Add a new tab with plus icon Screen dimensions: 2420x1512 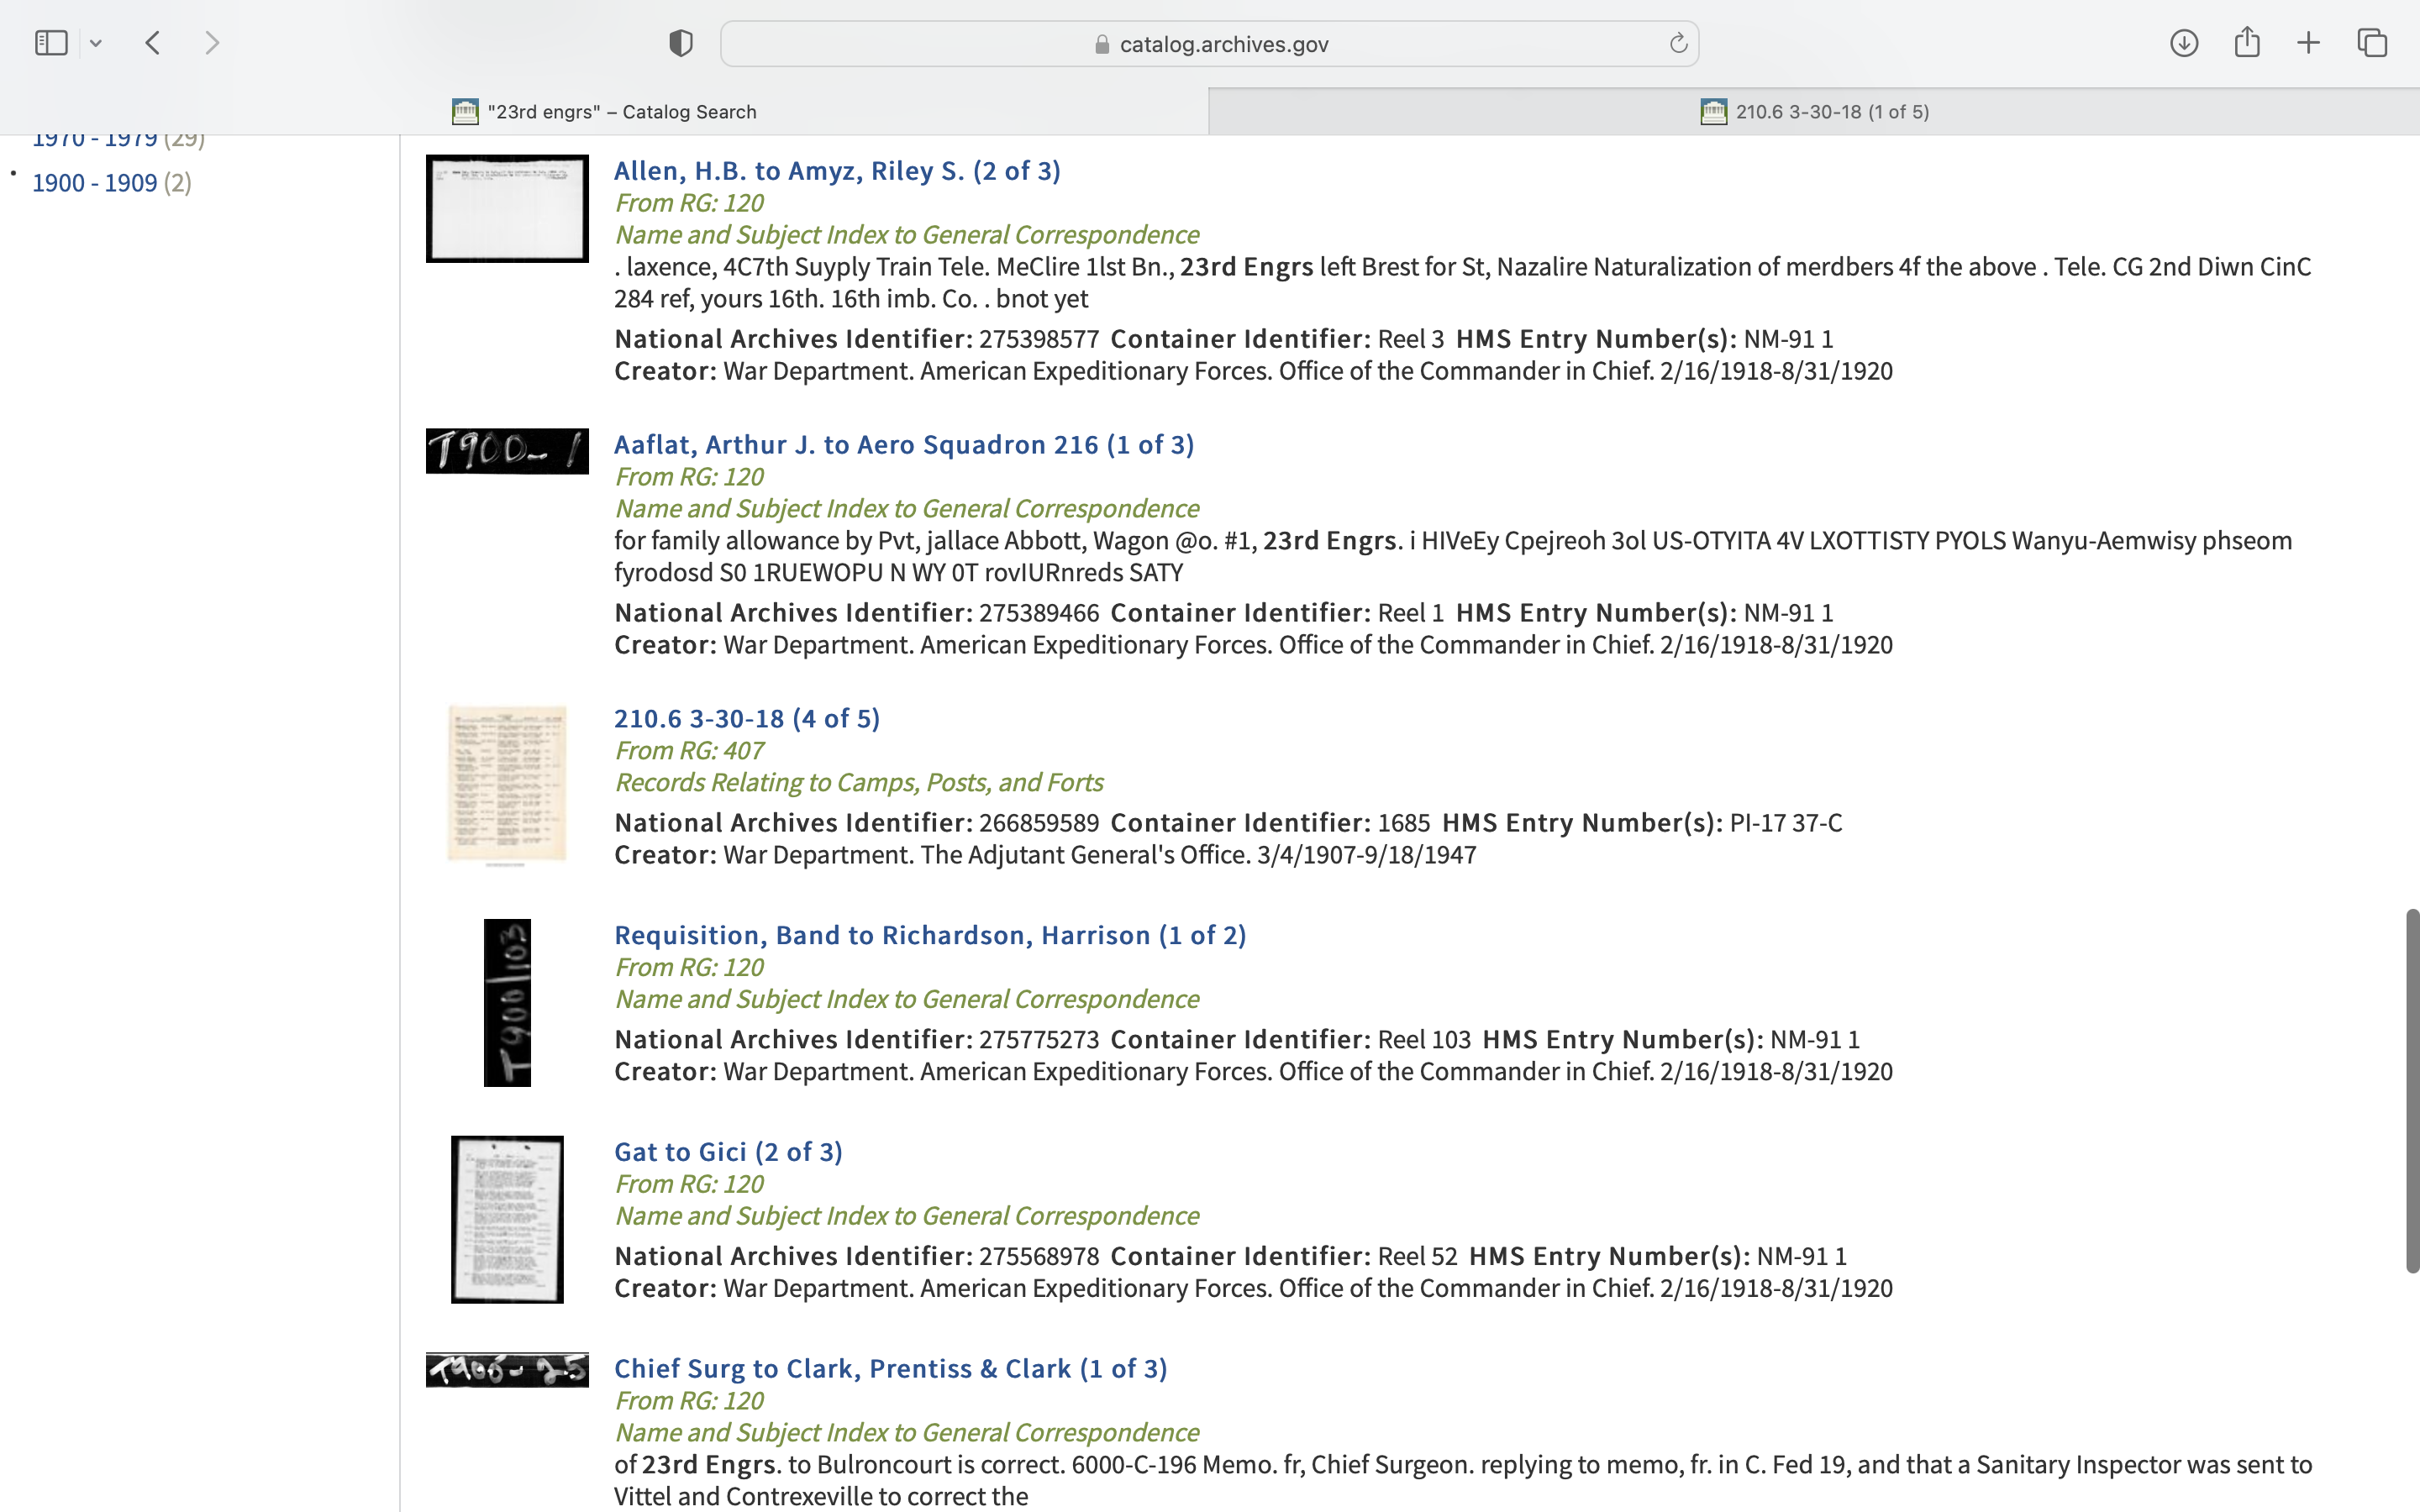tap(2308, 43)
